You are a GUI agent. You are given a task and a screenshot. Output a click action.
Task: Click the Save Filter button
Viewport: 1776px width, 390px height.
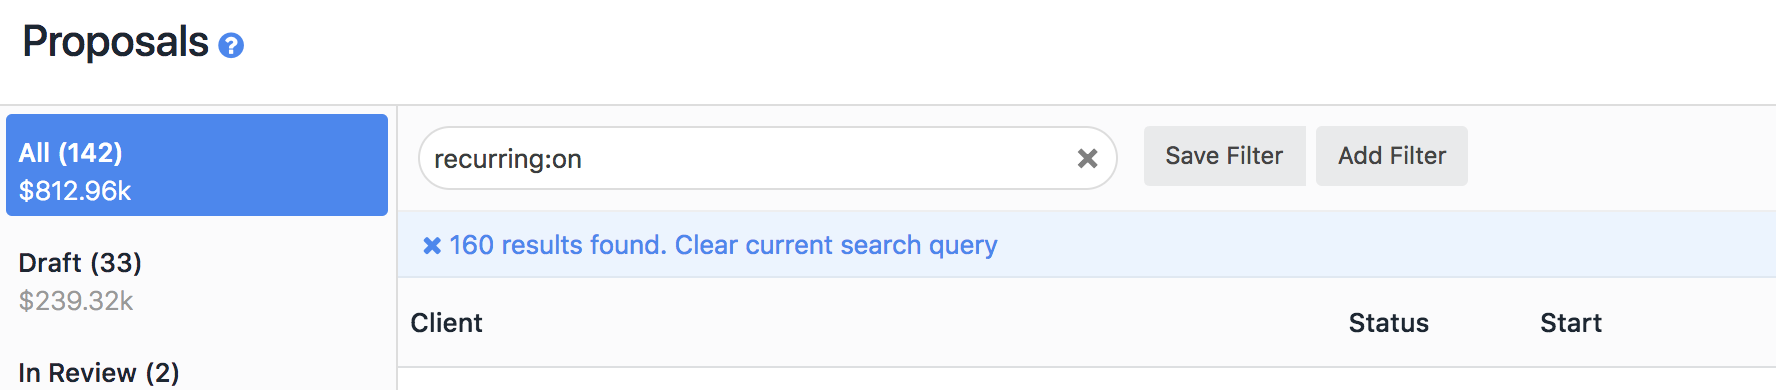tap(1224, 156)
